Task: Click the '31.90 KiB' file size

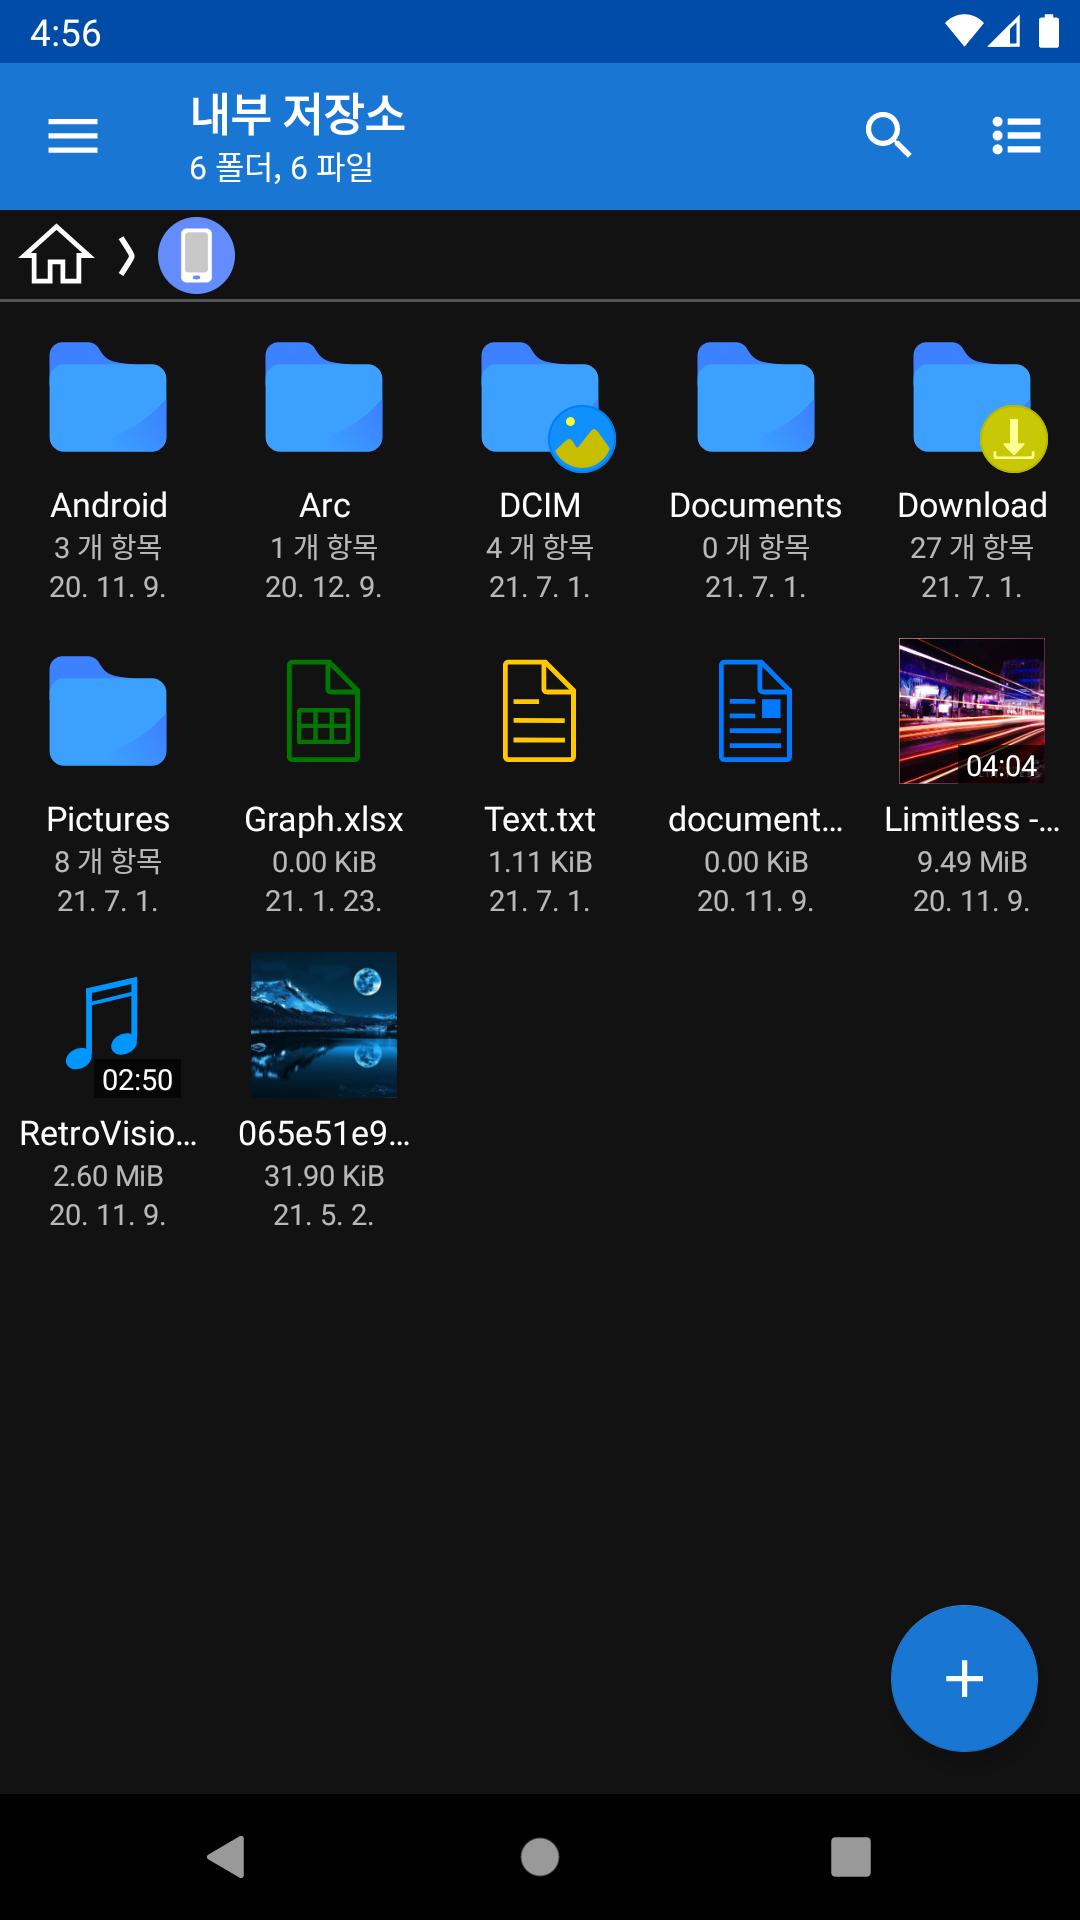Action: [x=324, y=1176]
